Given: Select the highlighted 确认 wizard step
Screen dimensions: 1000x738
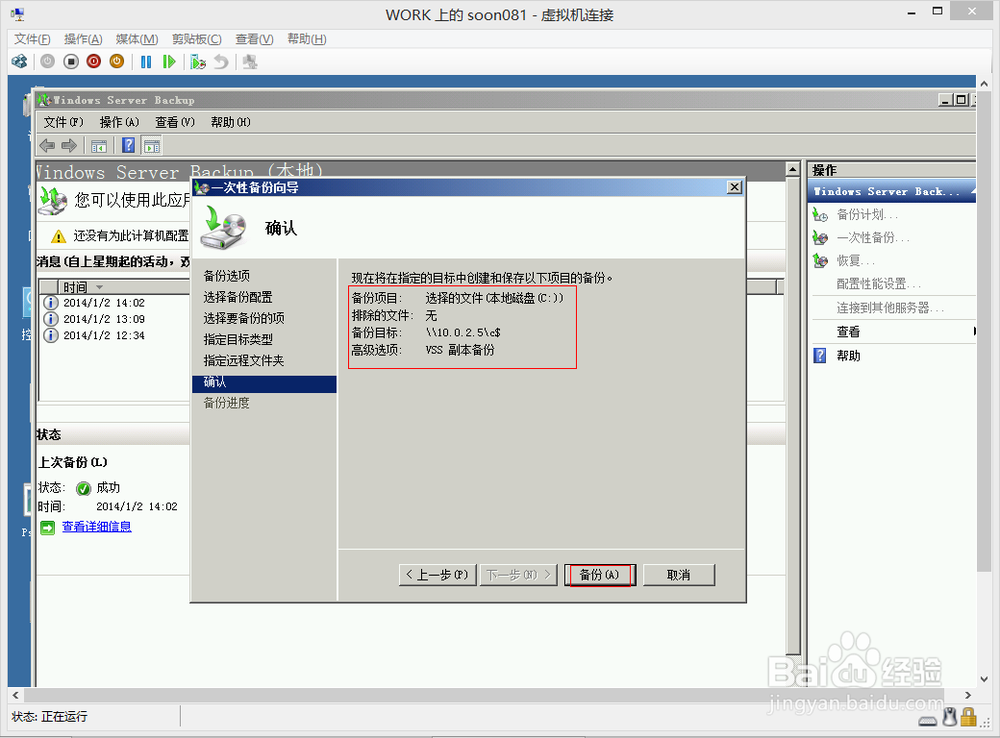Looking at the screenshot, I should coord(263,383).
